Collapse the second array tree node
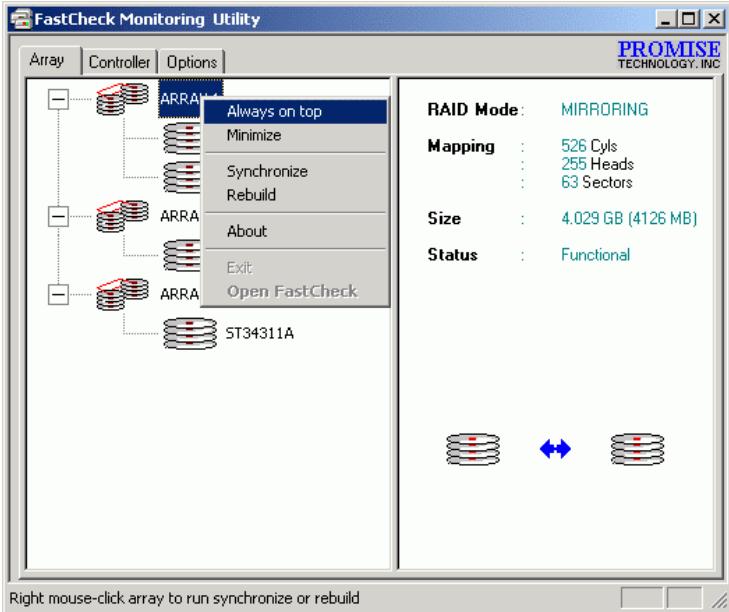 coord(58,216)
